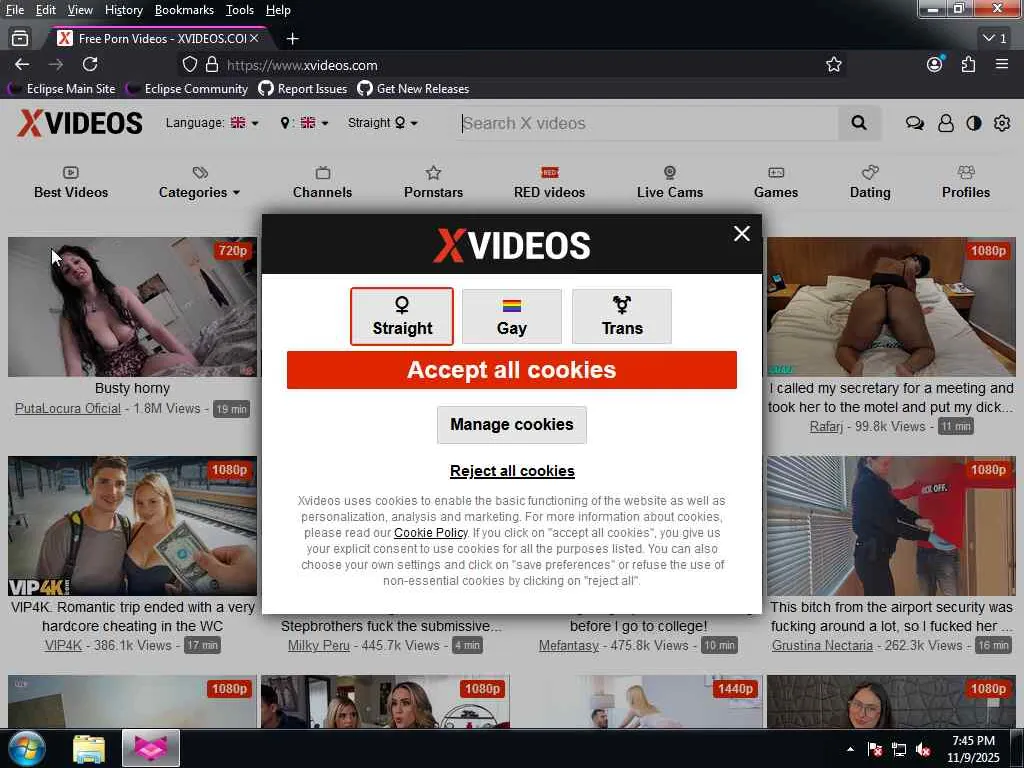The height and width of the screenshot is (768, 1024).
Task: Open the Action Center flag icon
Action: (874, 749)
